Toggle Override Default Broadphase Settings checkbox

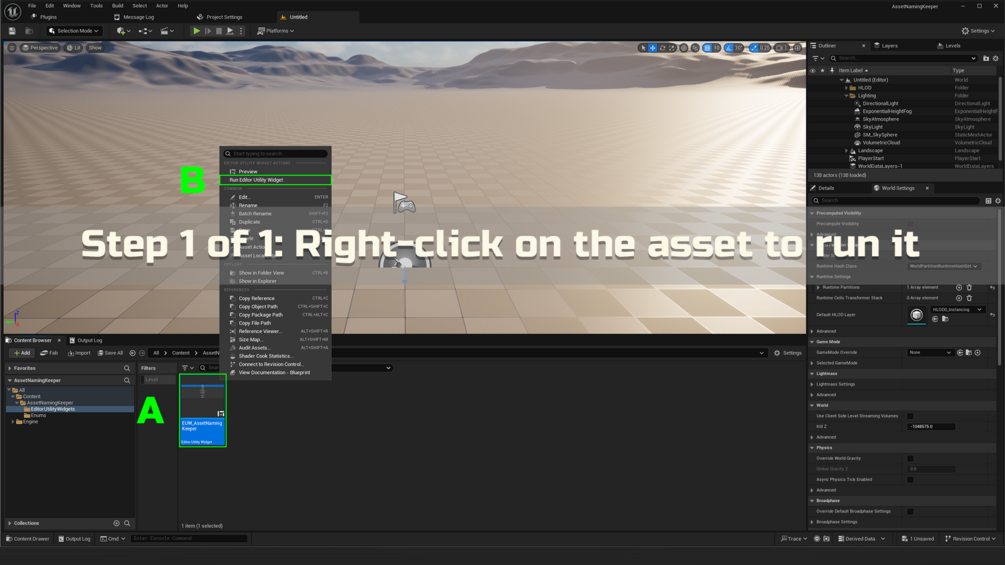(910, 511)
